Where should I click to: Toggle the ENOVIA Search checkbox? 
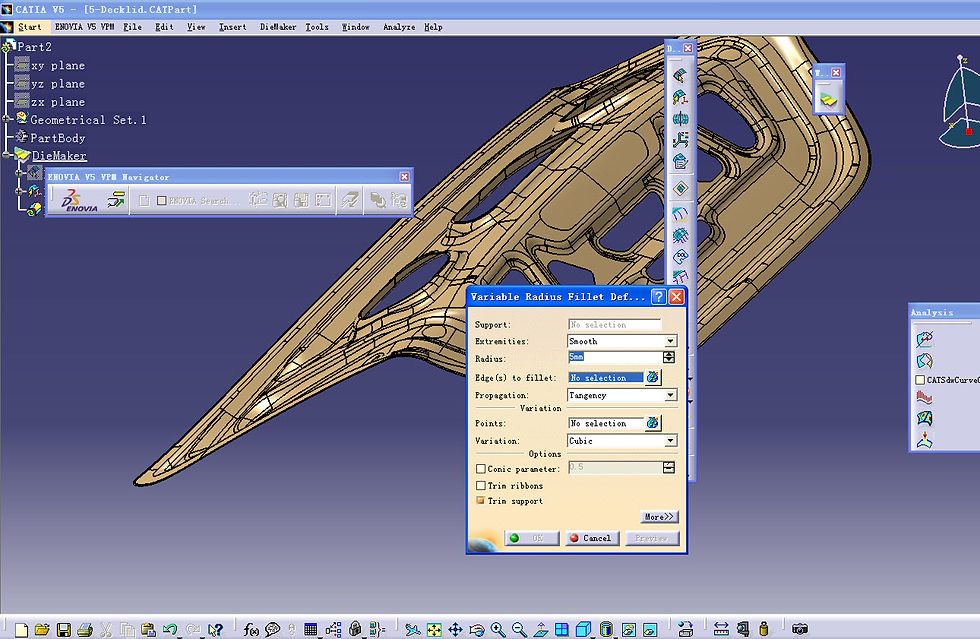(x=162, y=201)
